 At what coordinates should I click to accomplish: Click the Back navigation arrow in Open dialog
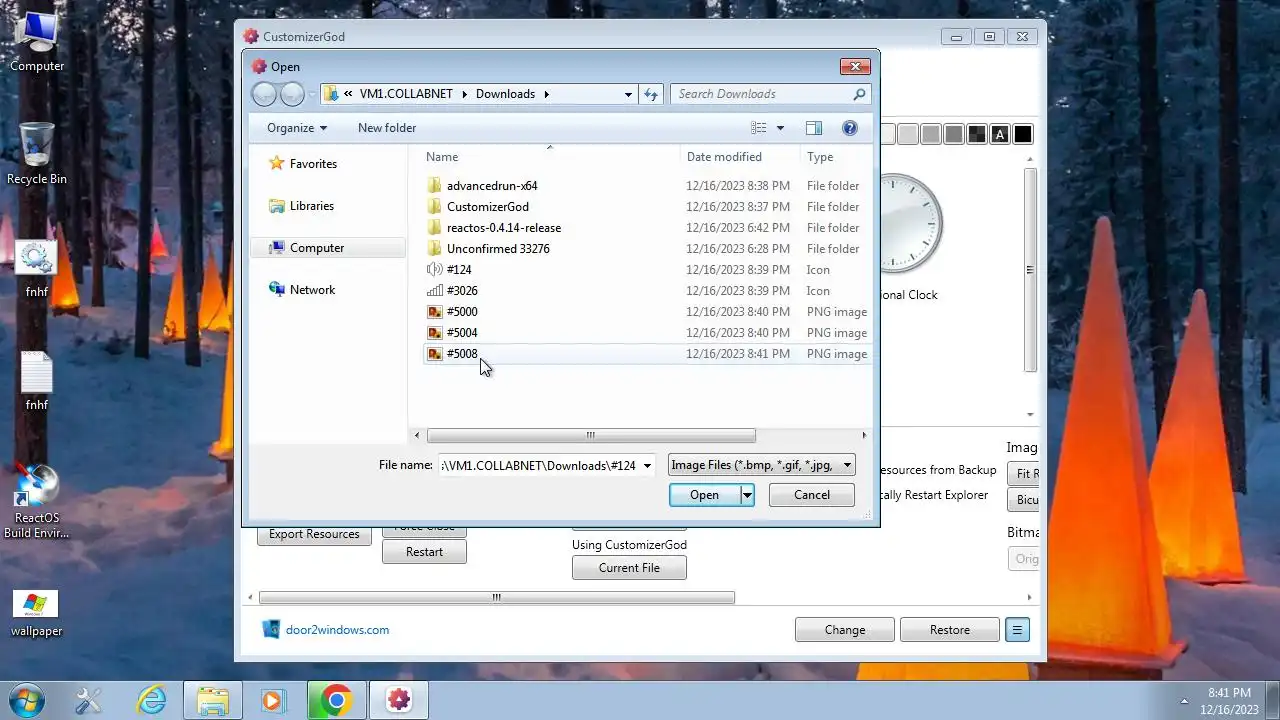click(x=264, y=94)
